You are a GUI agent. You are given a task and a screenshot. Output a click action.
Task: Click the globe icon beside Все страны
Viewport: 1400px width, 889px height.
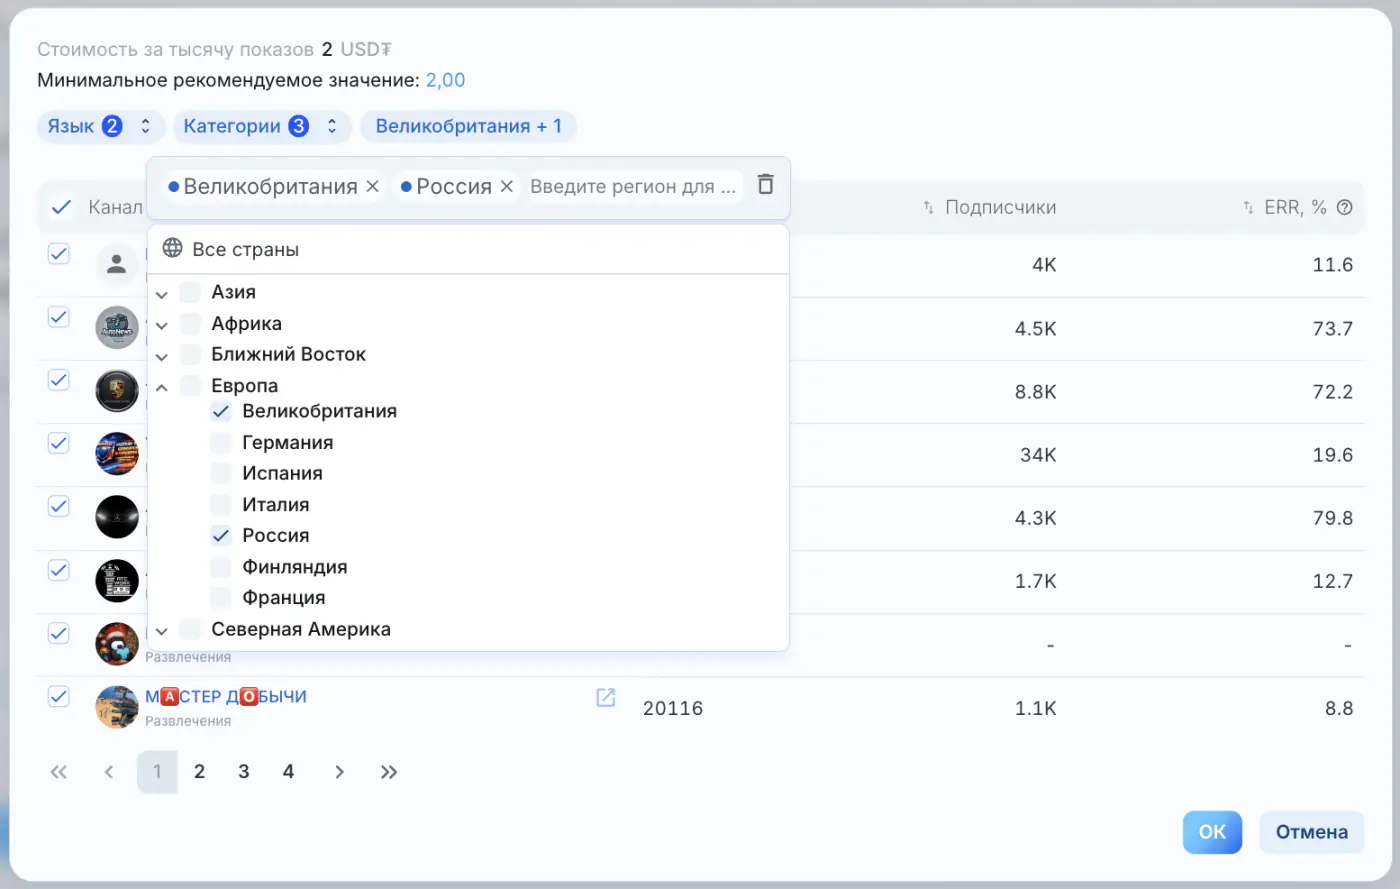pyautogui.click(x=173, y=248)
